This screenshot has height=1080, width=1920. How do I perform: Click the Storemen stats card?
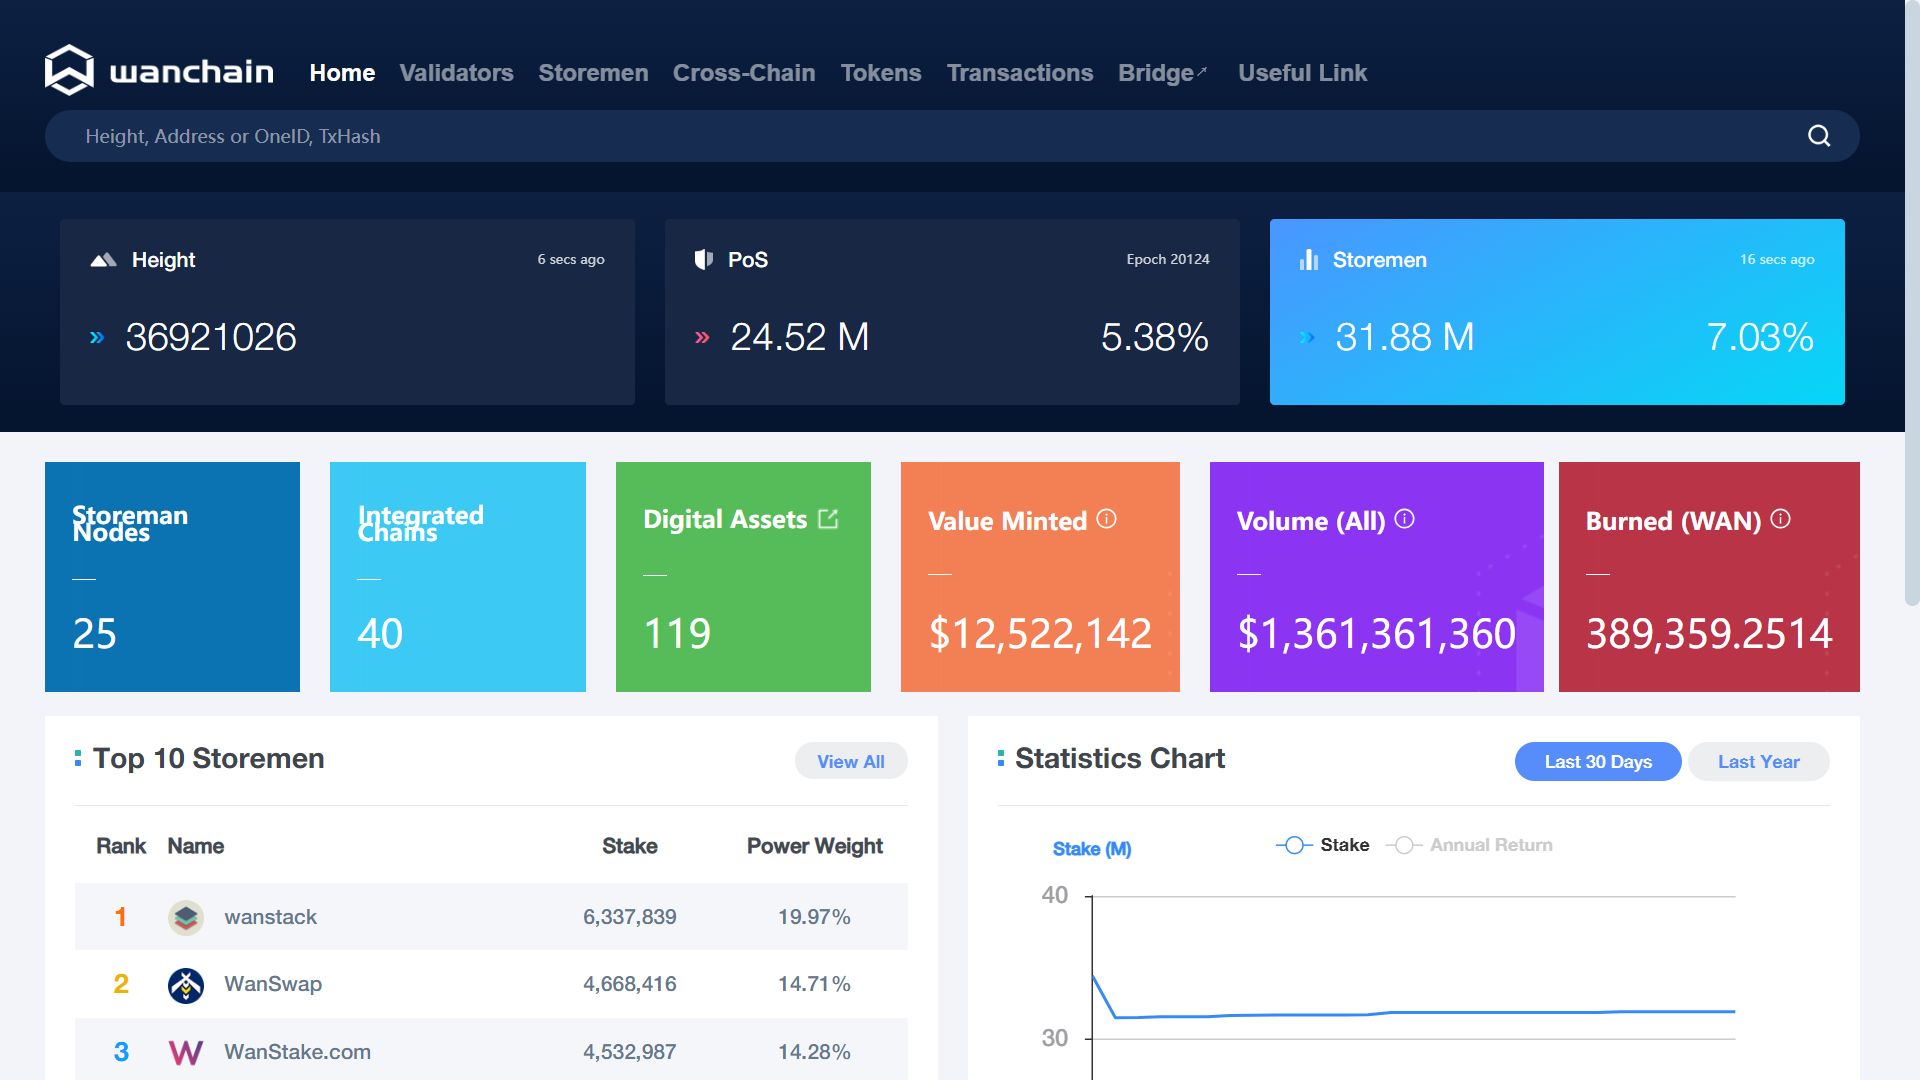coord(1556,312)
